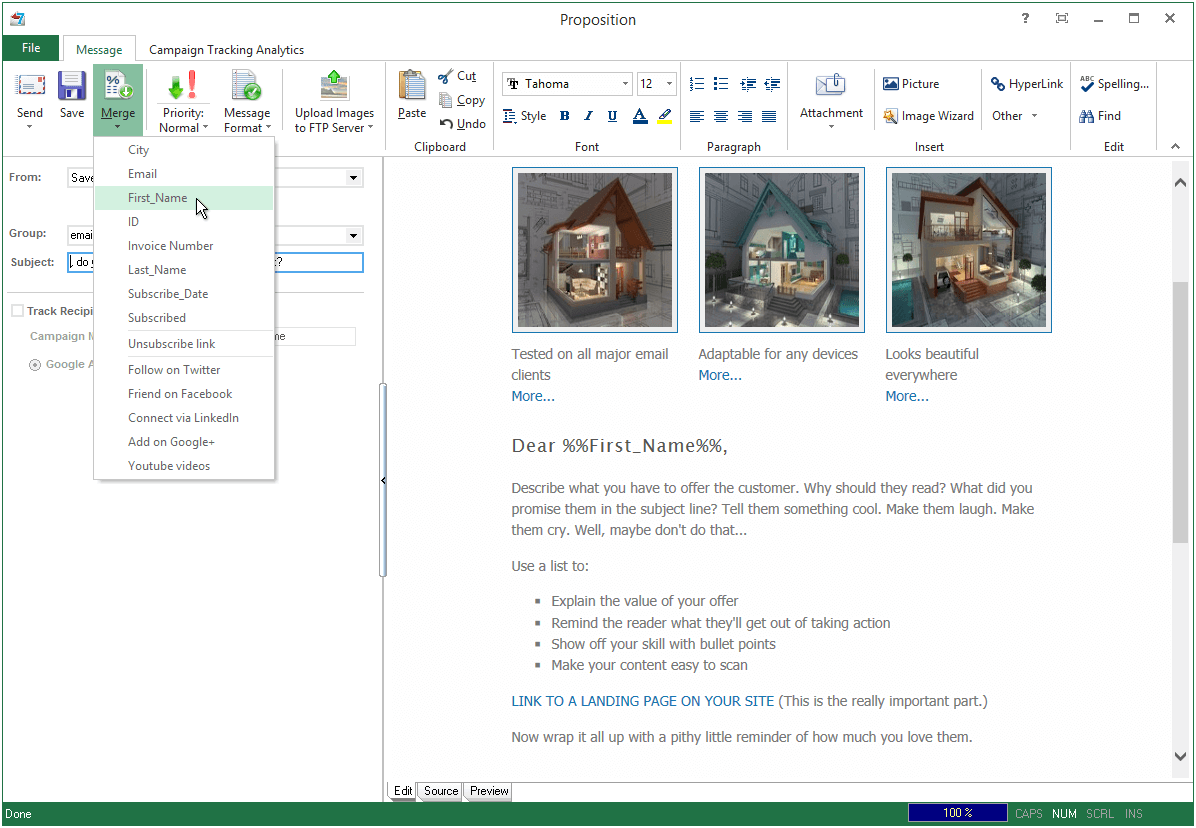This screenshot has height=828, width=1196.
Task: Click the Copy button
Action: coord(462,100)
